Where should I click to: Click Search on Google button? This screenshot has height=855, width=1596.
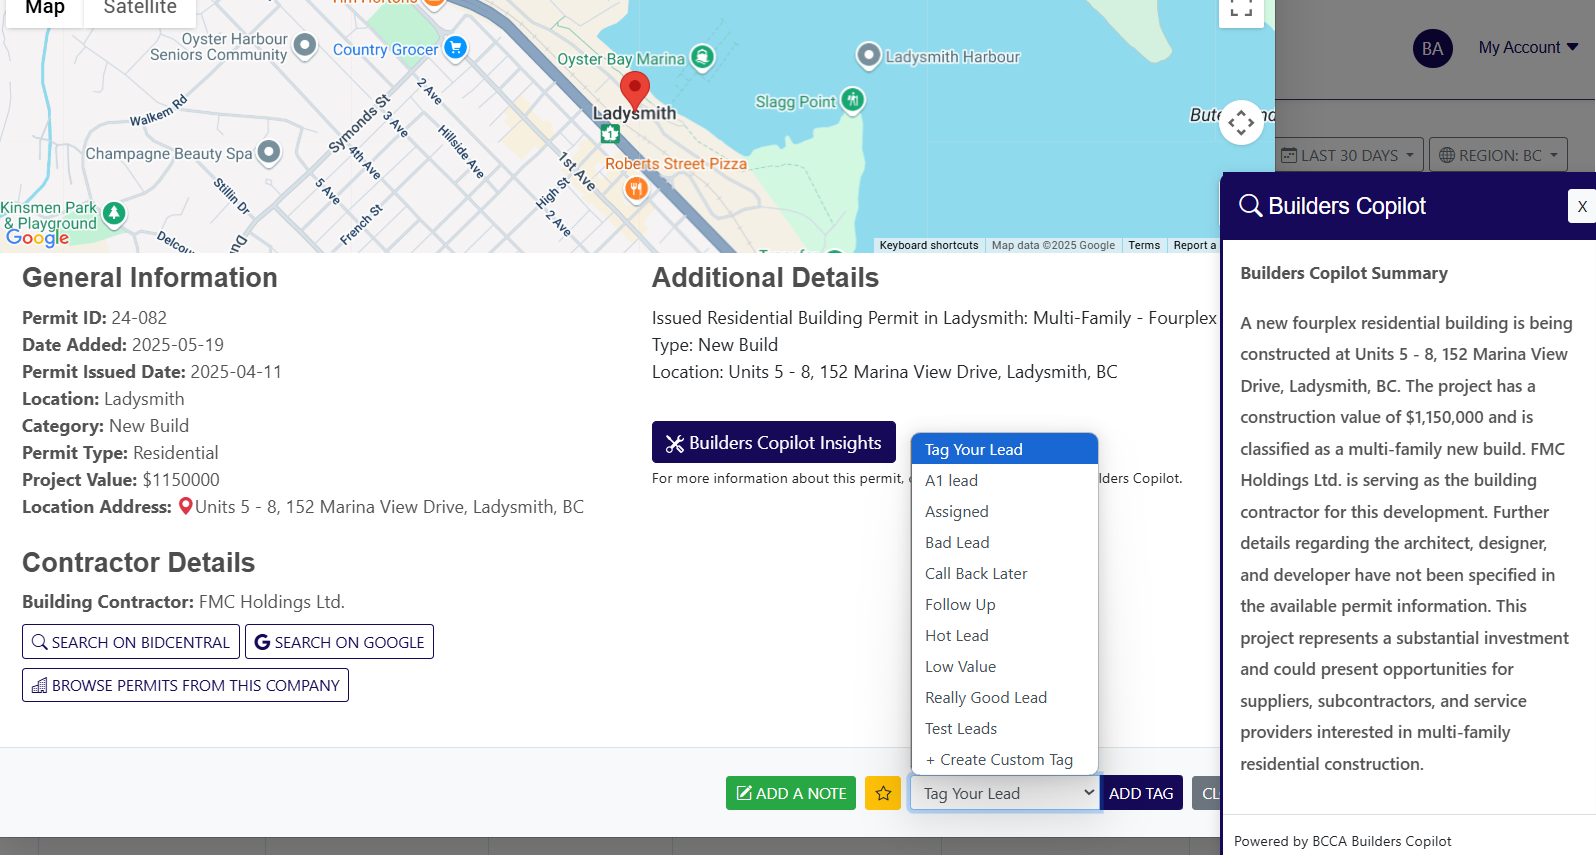point(339,642)
